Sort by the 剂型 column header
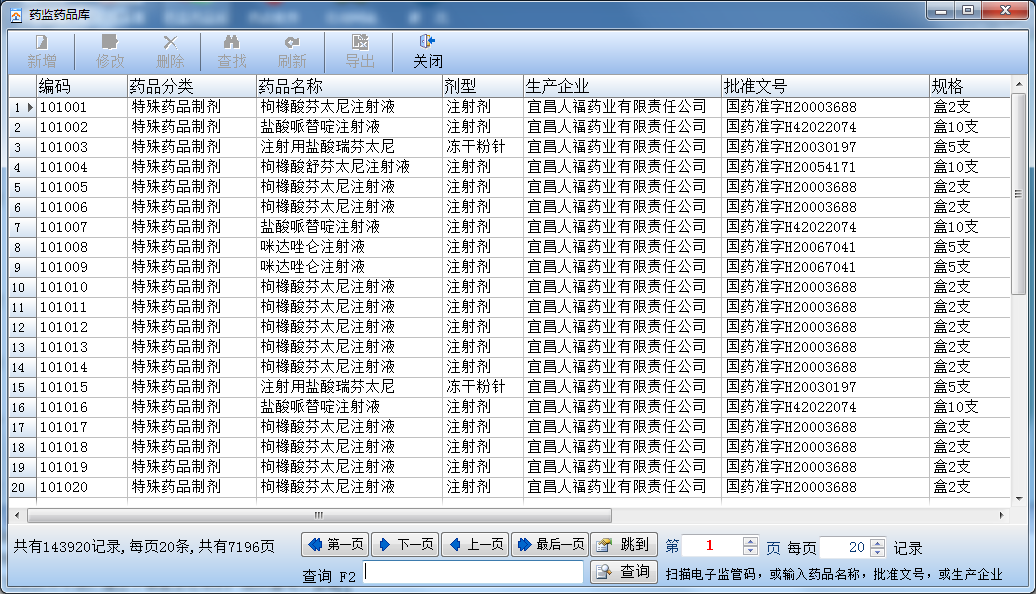This screenshot has width=1036, height=594. (482, 87)
